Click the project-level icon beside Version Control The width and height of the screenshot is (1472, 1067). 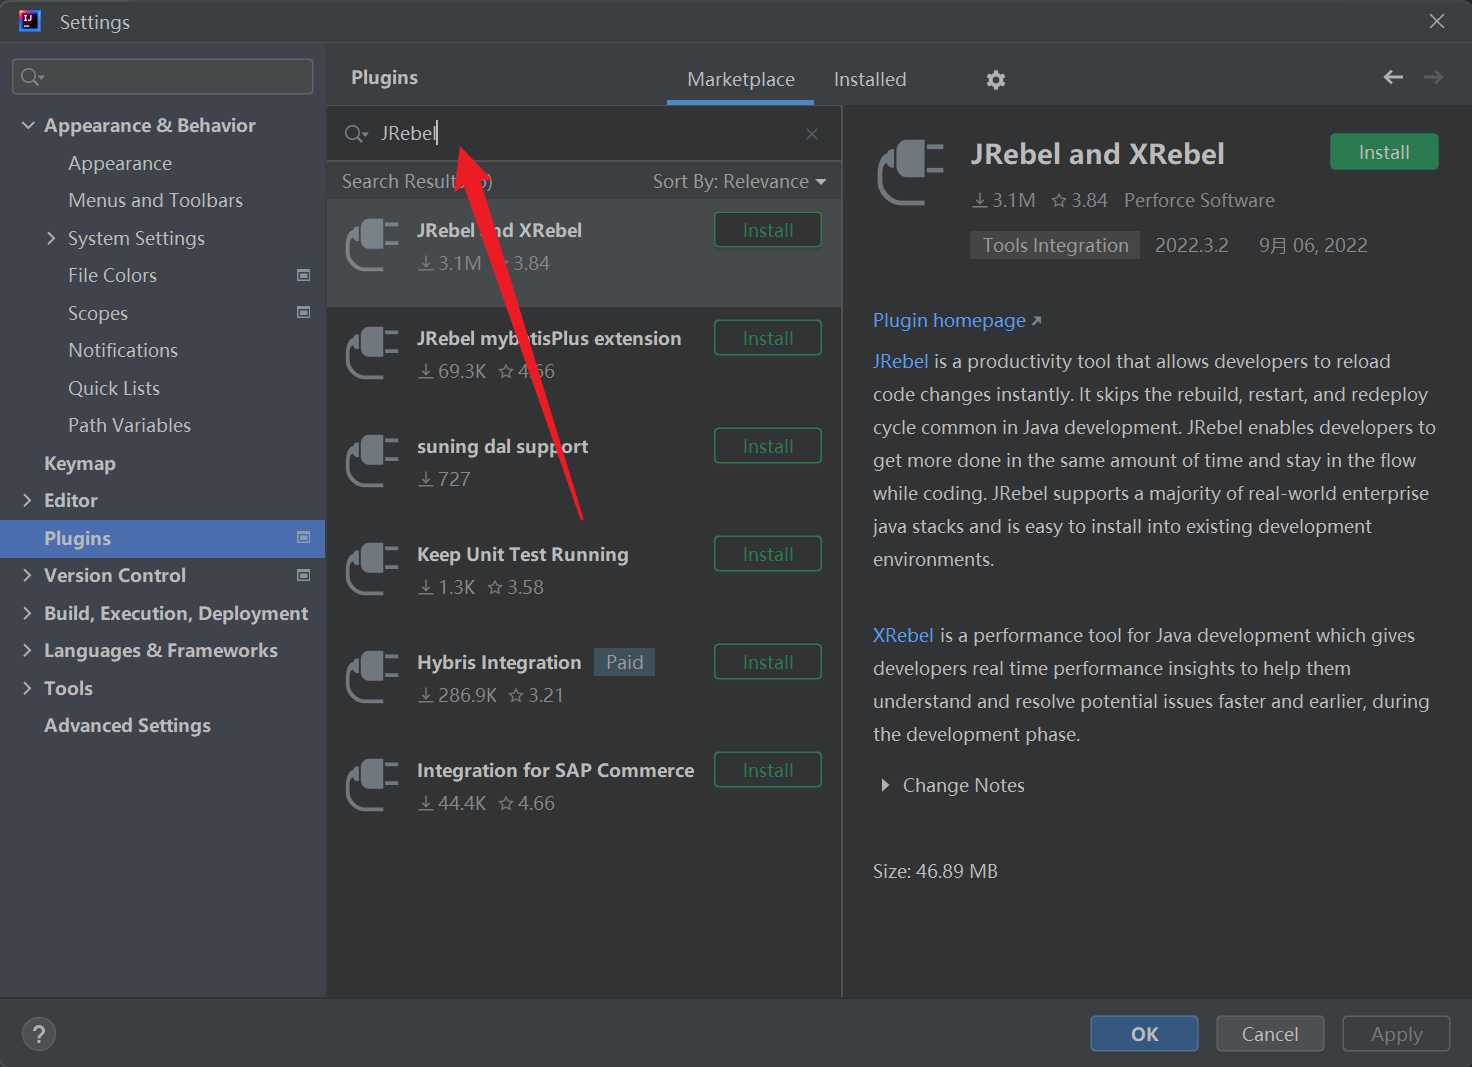(x=304, y=575)
